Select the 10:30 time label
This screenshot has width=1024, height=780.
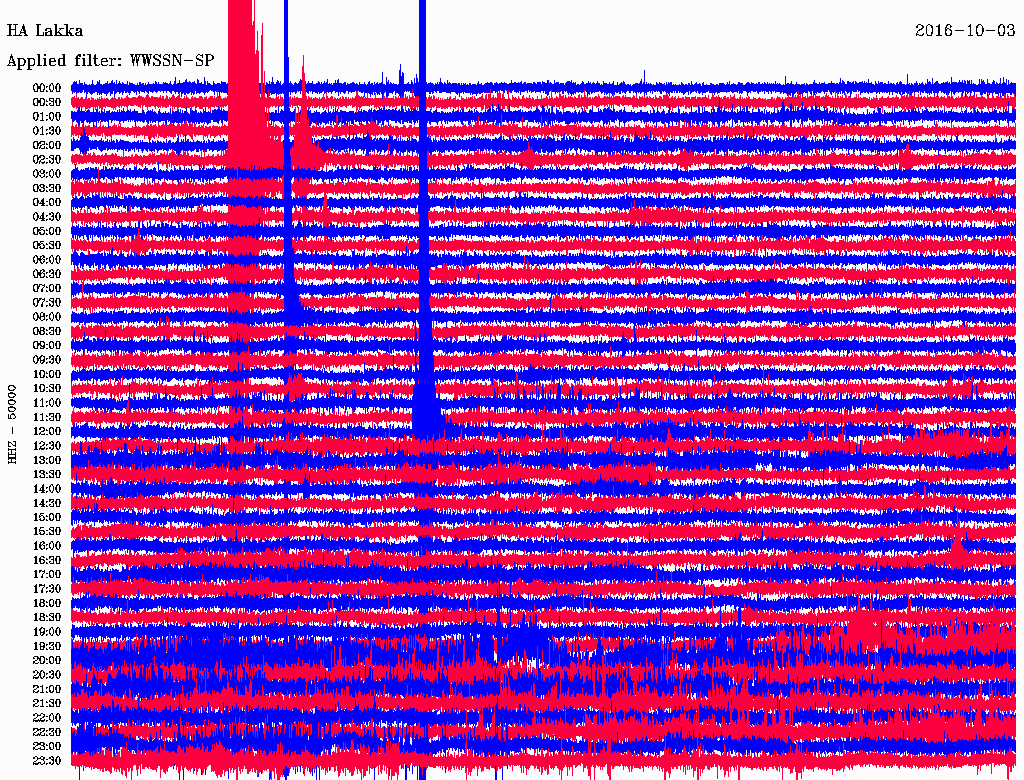[47, 388]
